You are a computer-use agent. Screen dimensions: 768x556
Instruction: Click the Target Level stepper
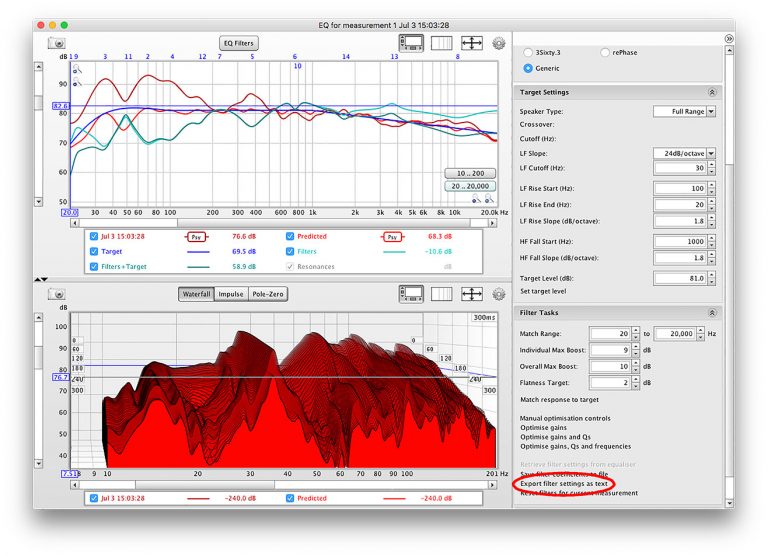(x=712, y=278)
